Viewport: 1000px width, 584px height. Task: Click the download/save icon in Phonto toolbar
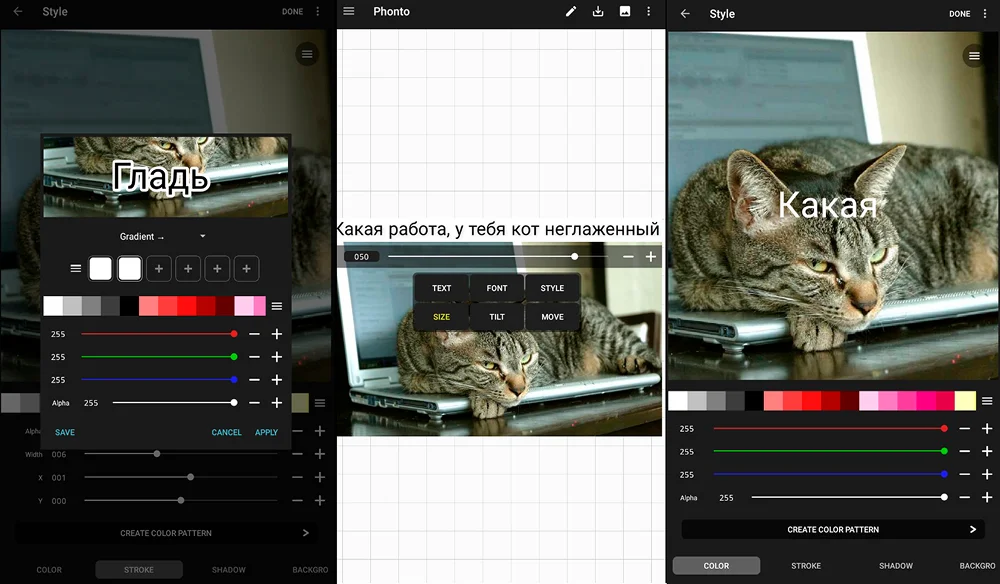(598, 12)
